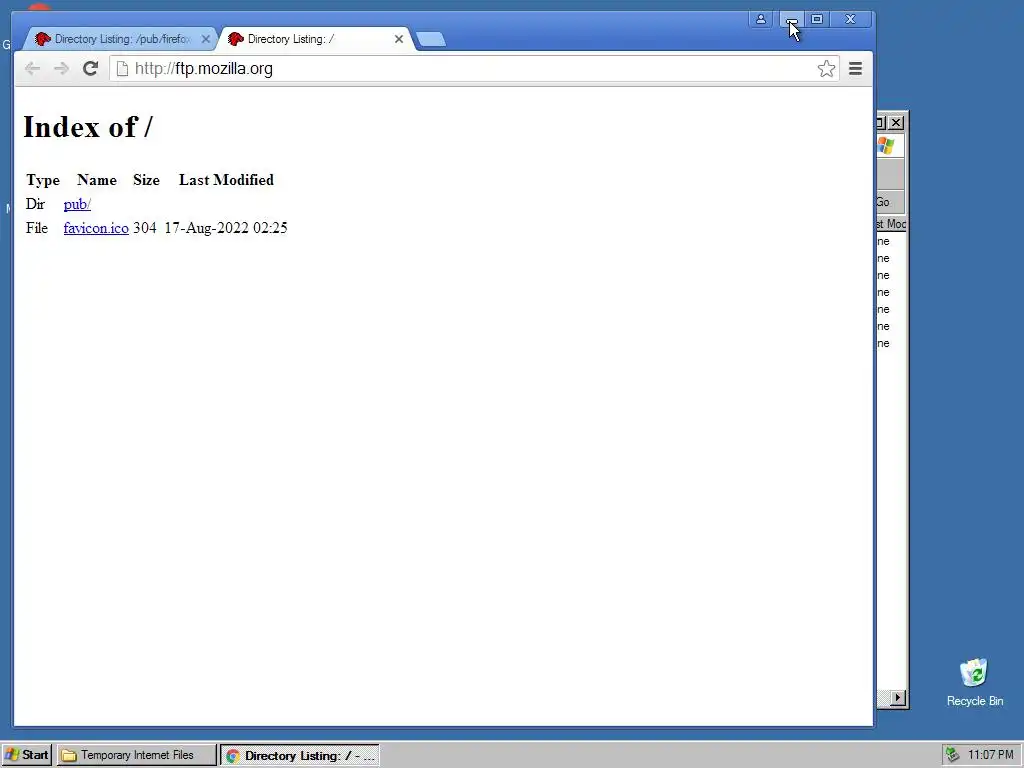Click the Size column header
Image resolution: width=1024 pixels, height=768 pixels.
click(x=146, y=180)
